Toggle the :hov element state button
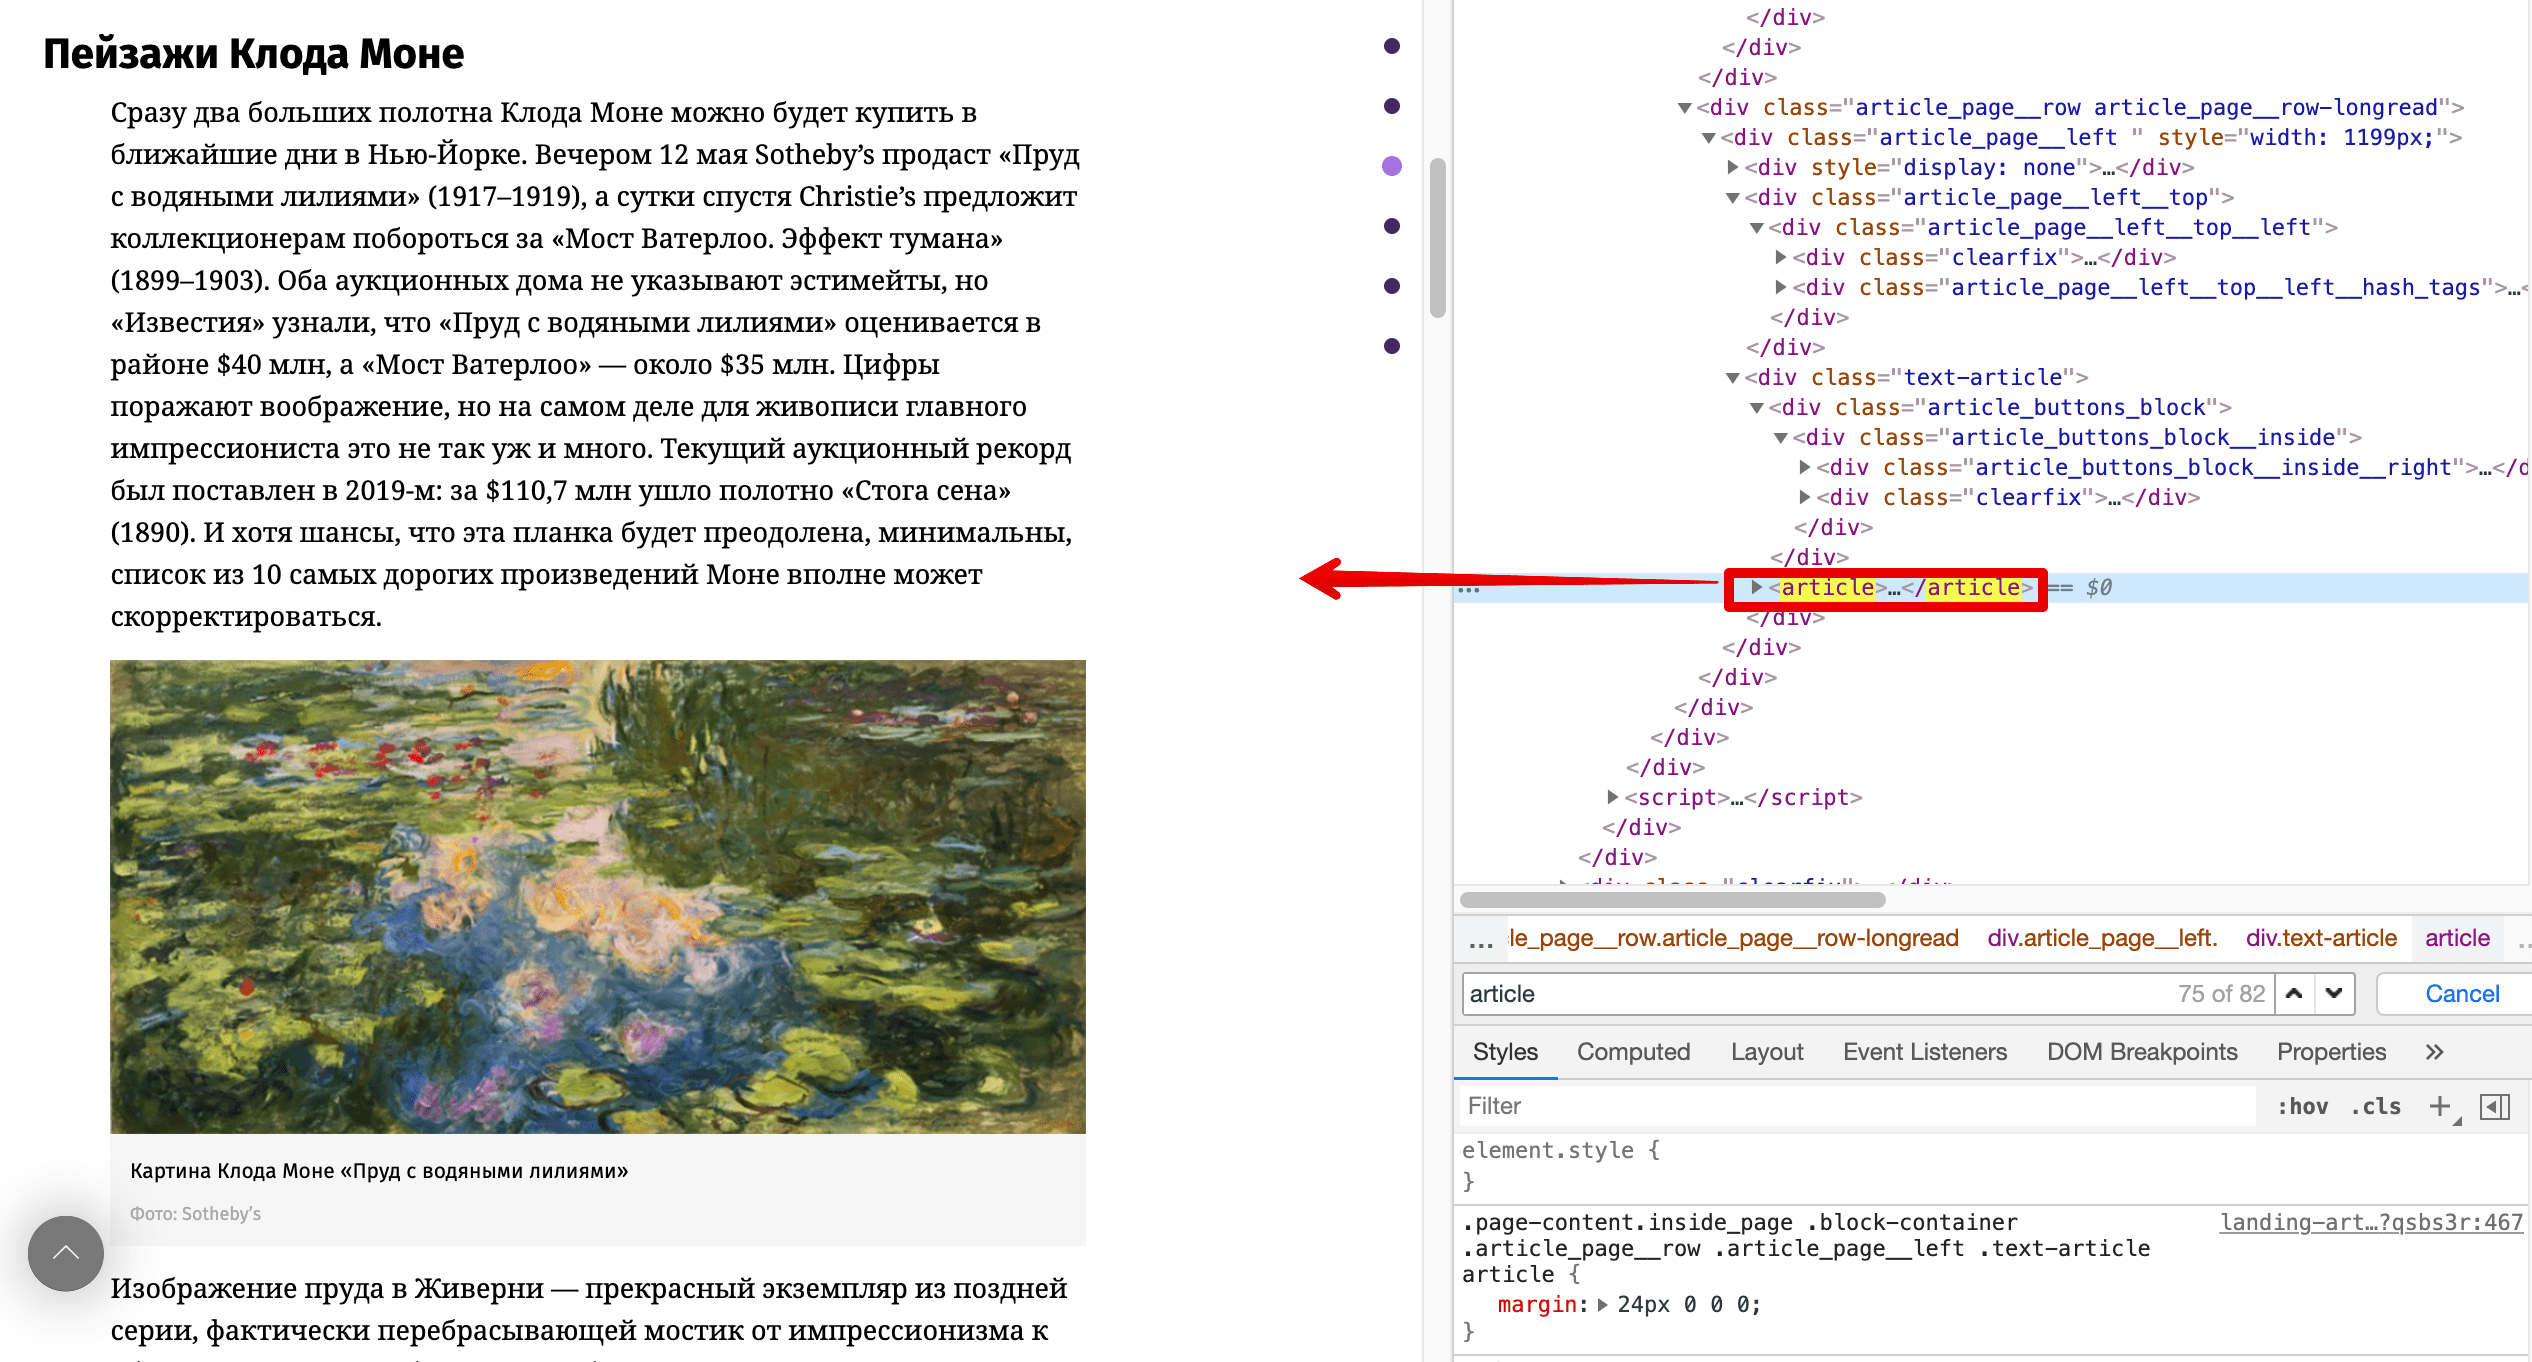 click(x=2302, y=1106)
